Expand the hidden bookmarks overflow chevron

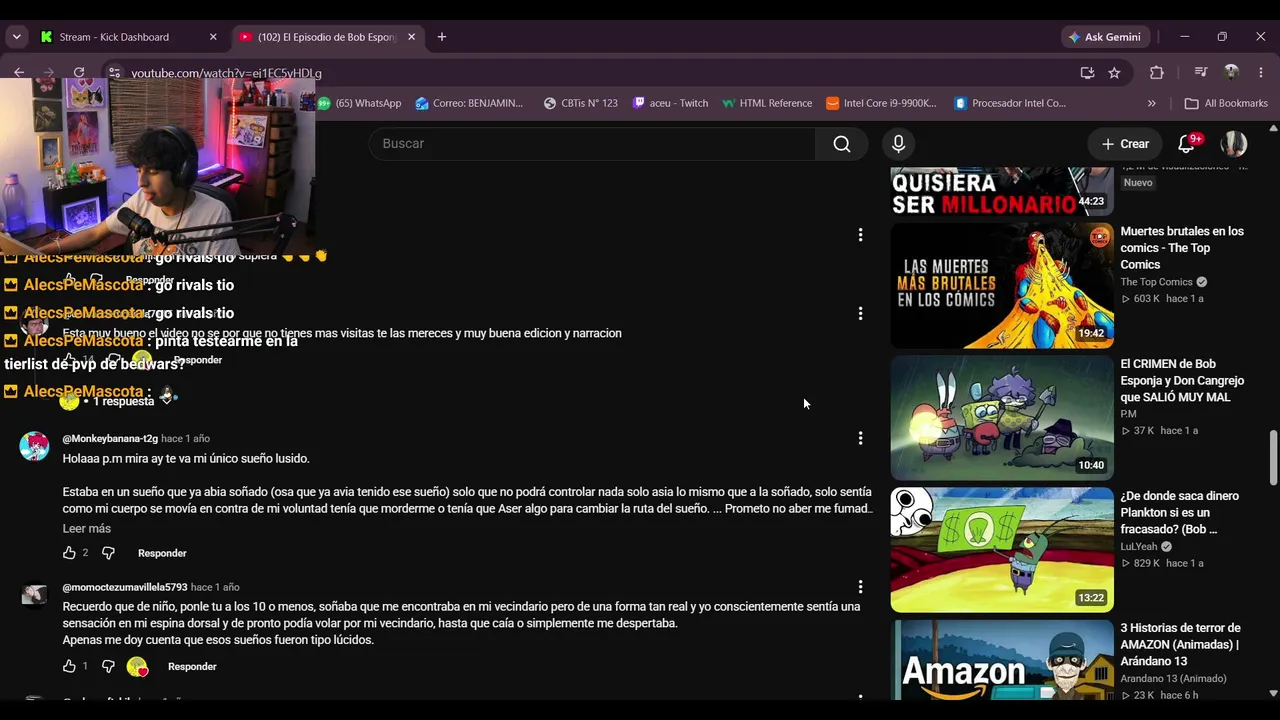coord(1151,103)
